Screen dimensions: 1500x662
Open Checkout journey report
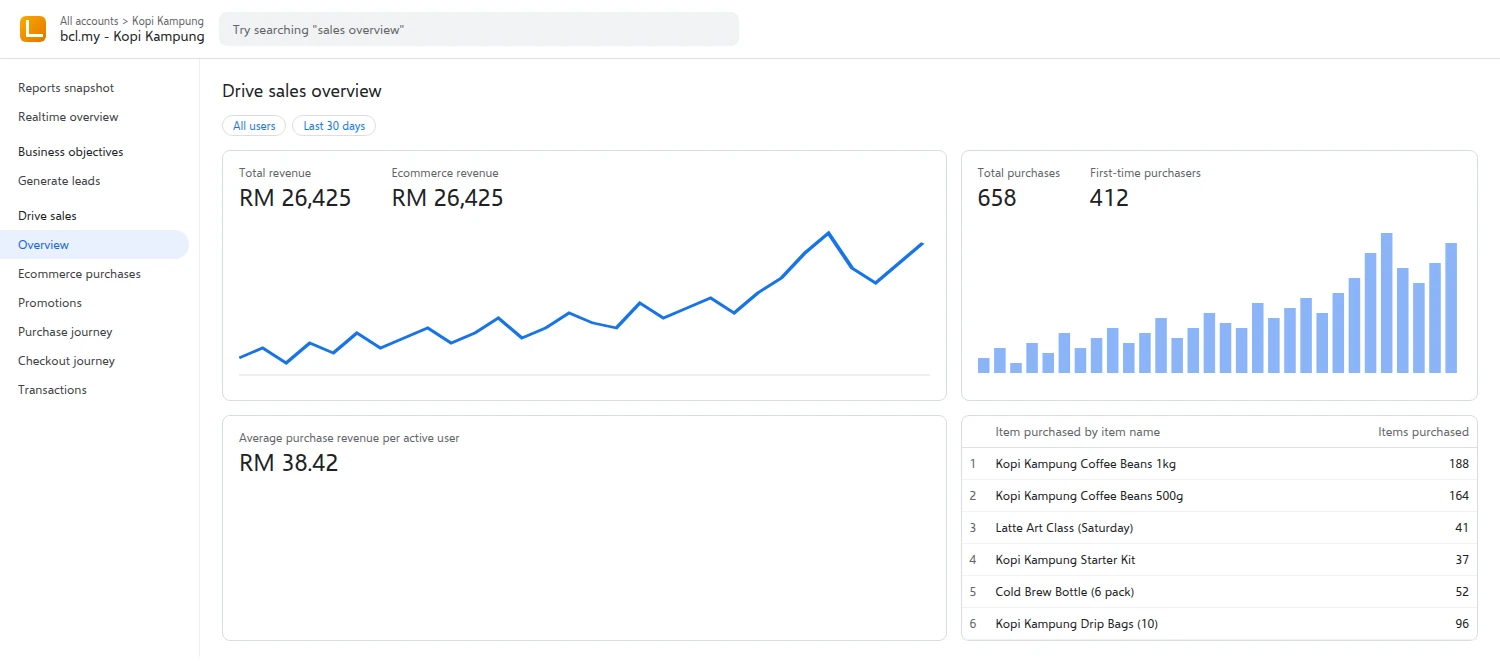click(x=66, y=361)
